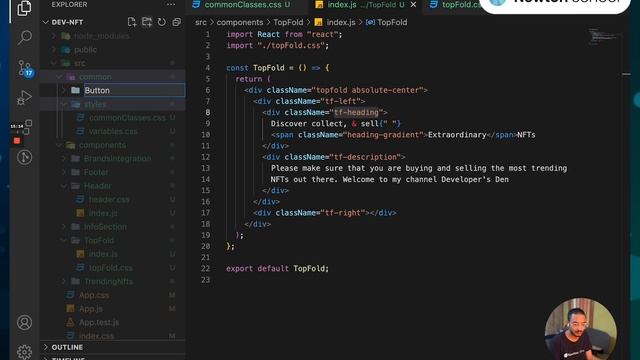Viewport: 640px width, 360px height.
Task: Open the Search view icon
Action: (24, 38)
